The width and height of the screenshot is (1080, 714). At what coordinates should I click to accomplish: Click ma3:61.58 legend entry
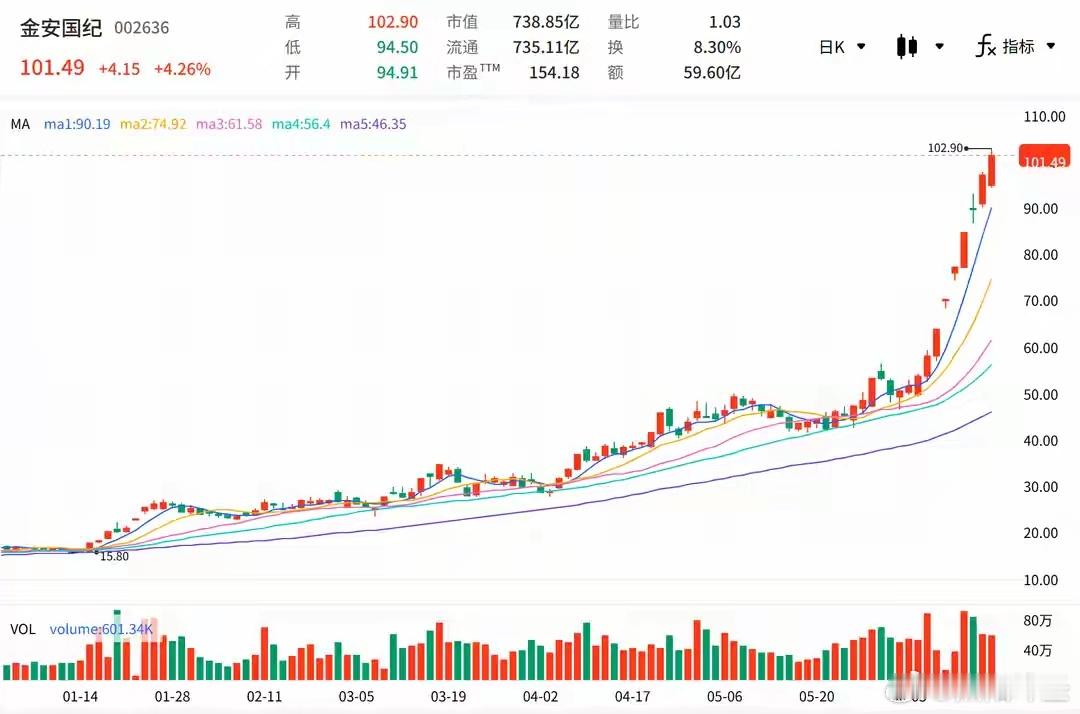coord(229,124)
